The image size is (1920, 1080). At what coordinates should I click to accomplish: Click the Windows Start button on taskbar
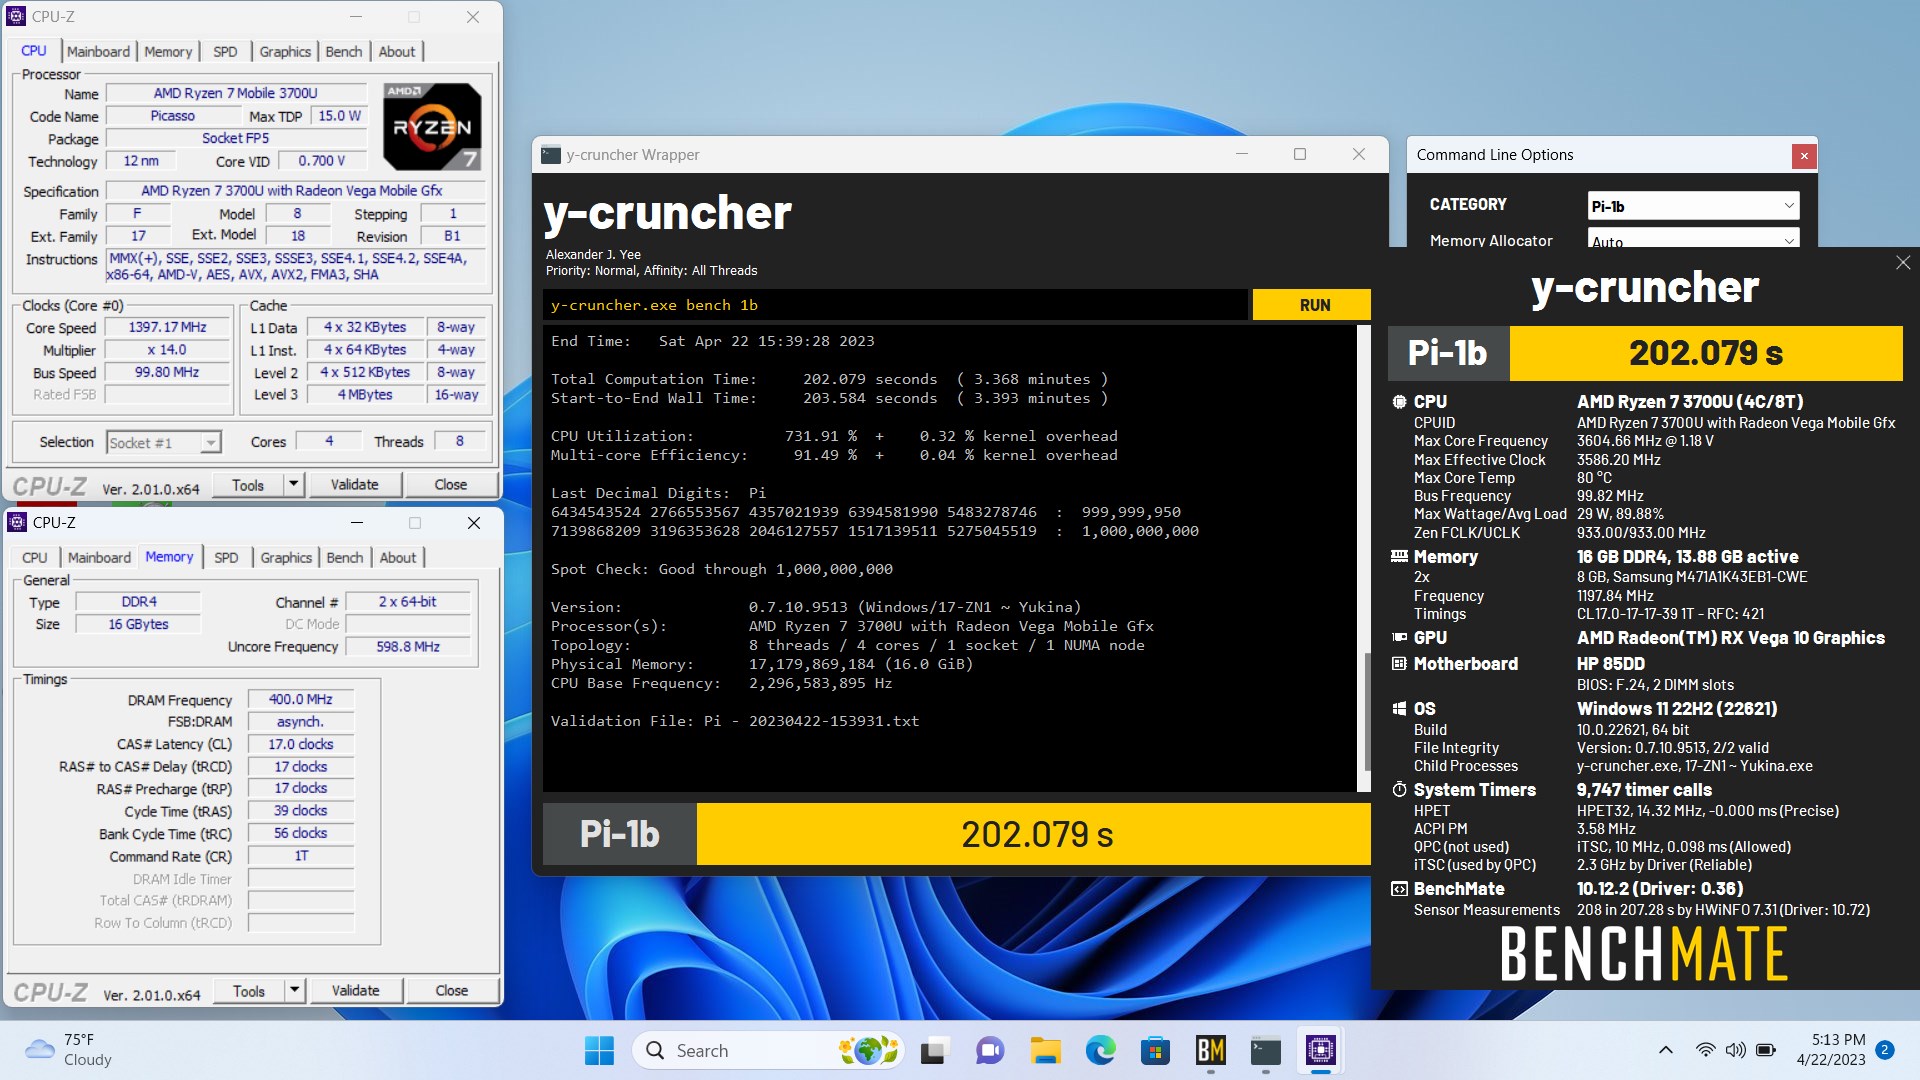(x=599, y=1050)
